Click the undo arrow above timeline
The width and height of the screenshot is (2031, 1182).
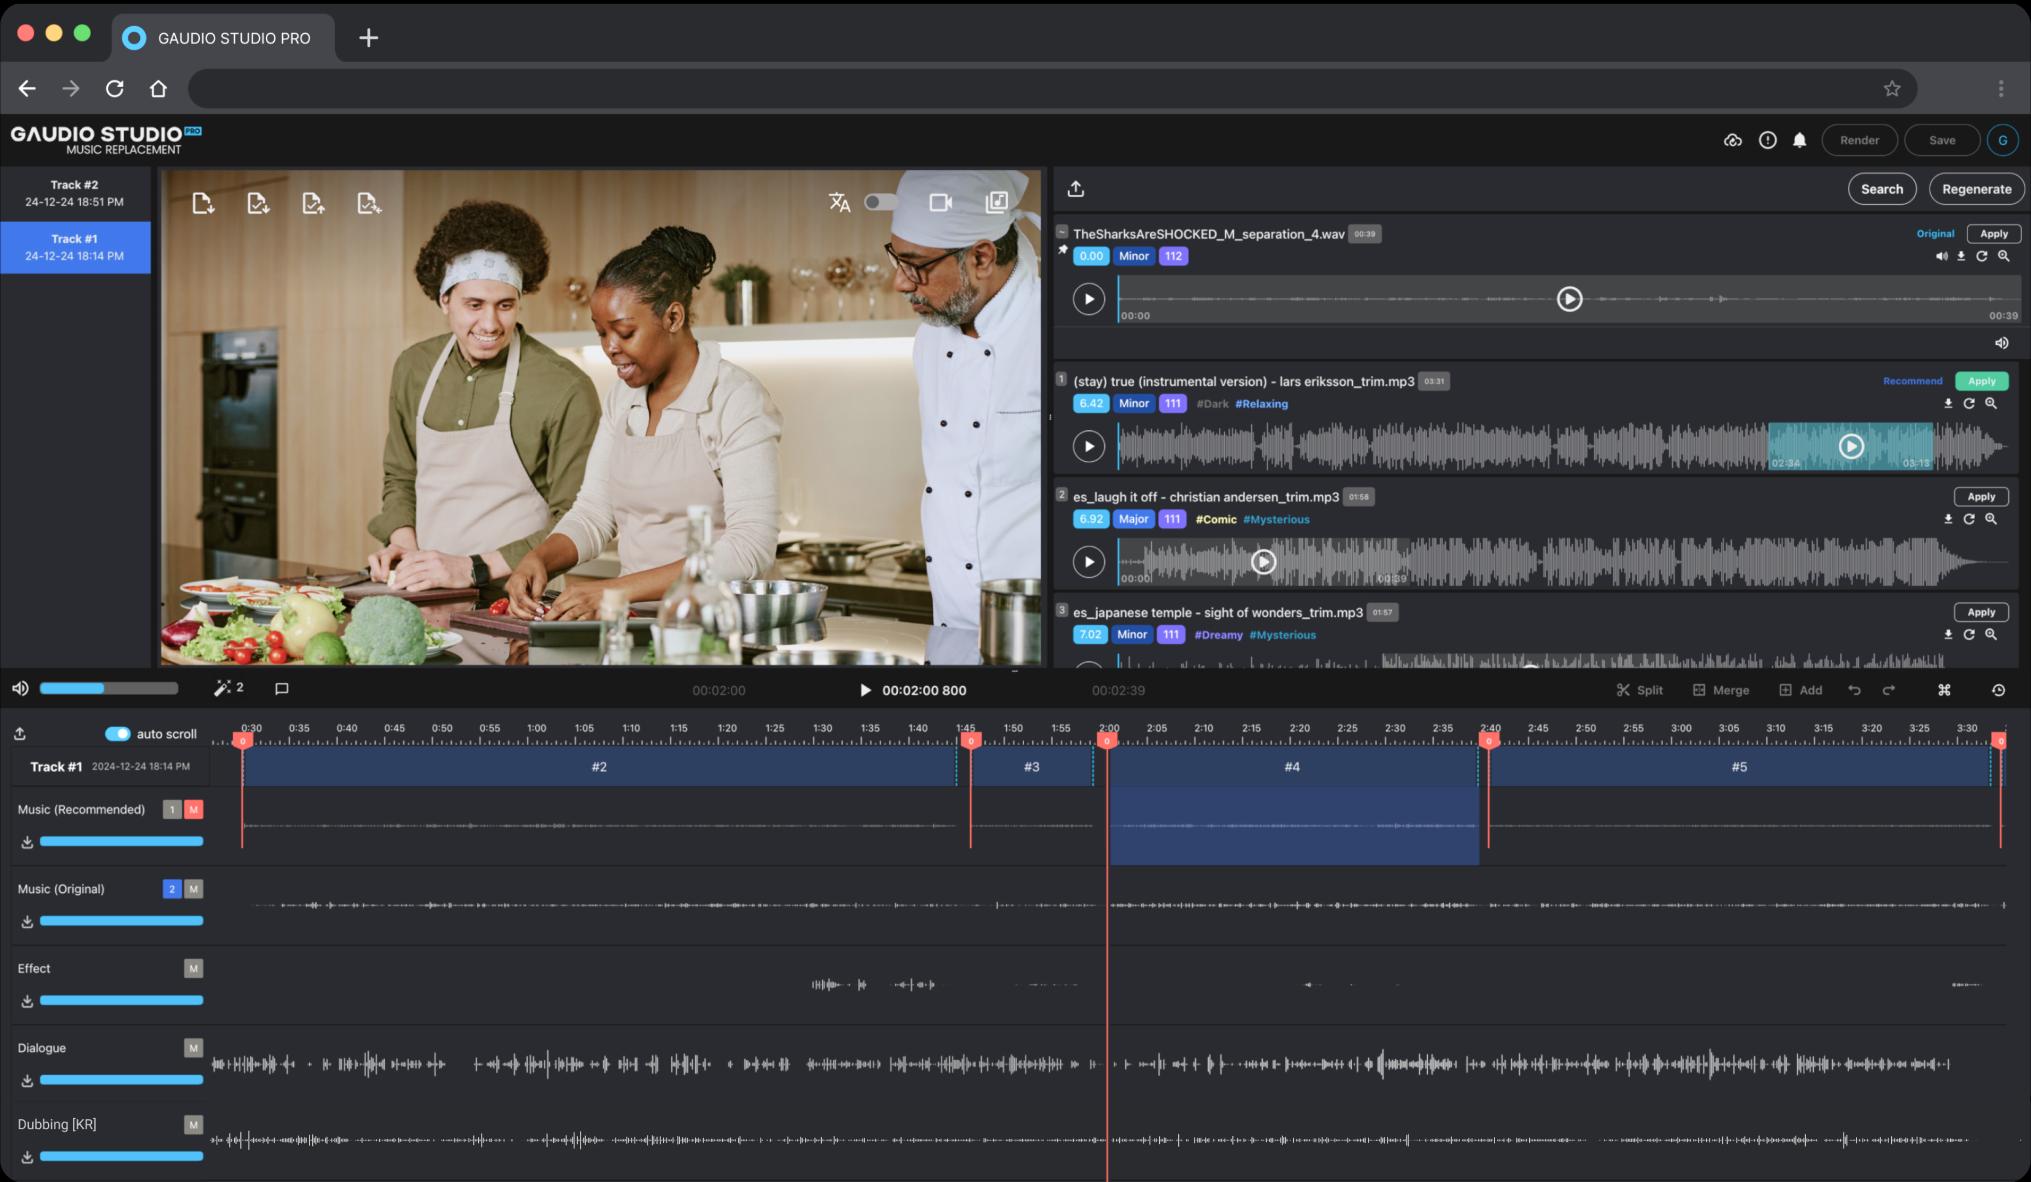(1854, 690)
